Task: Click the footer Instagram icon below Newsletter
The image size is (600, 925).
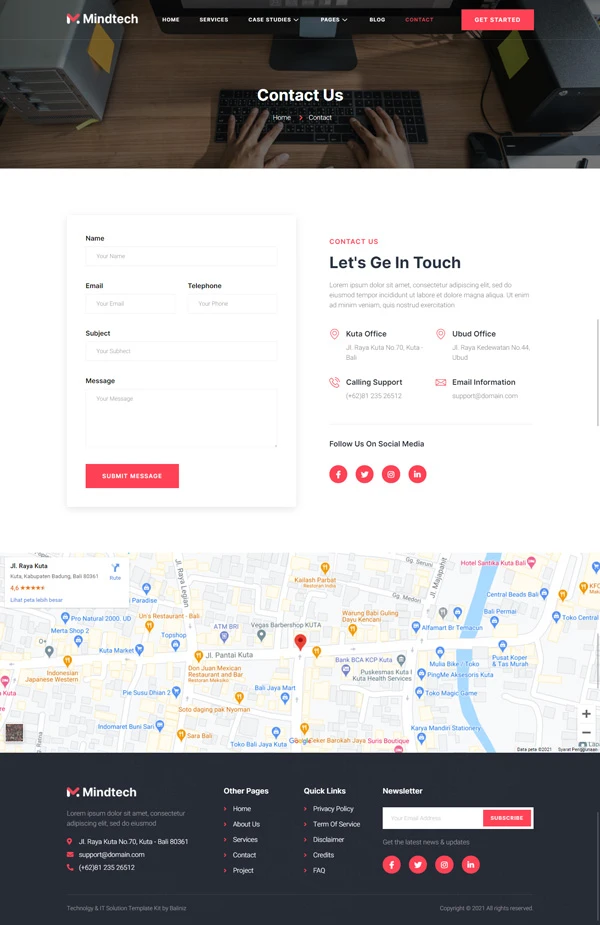Action: tap(444, 864)
